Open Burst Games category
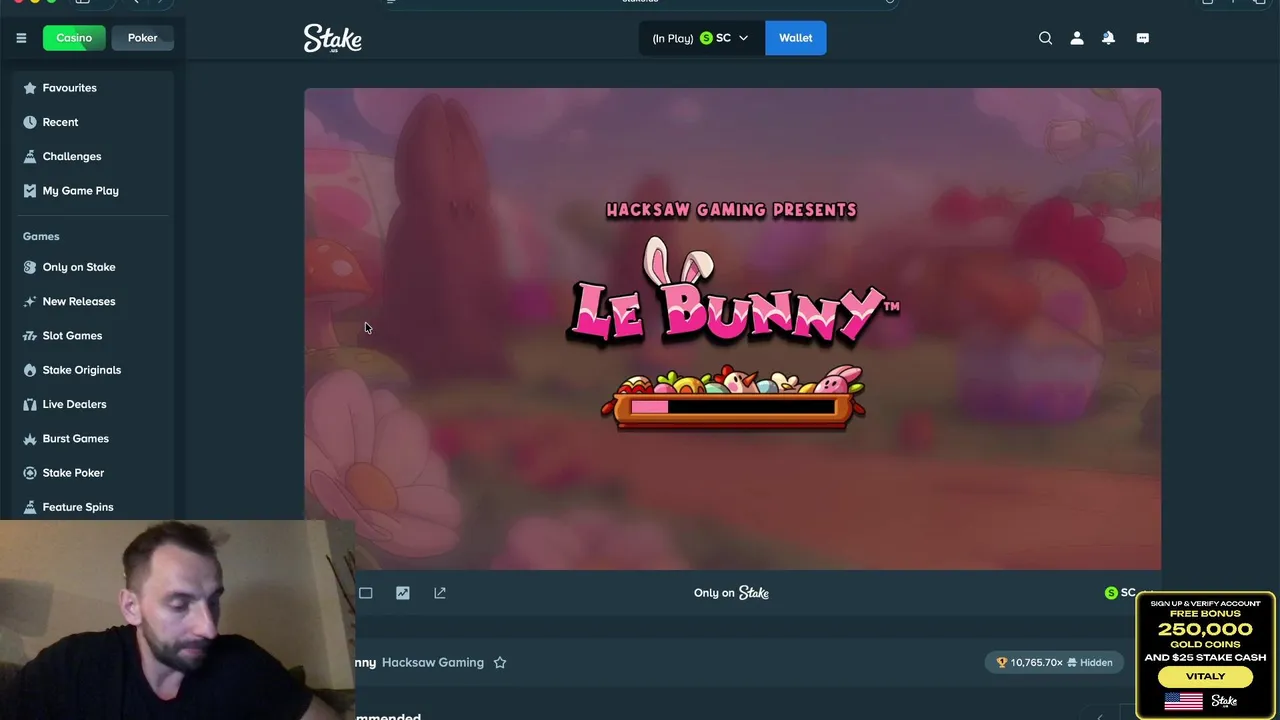The image size is (1280, 720). click(94, 438)
